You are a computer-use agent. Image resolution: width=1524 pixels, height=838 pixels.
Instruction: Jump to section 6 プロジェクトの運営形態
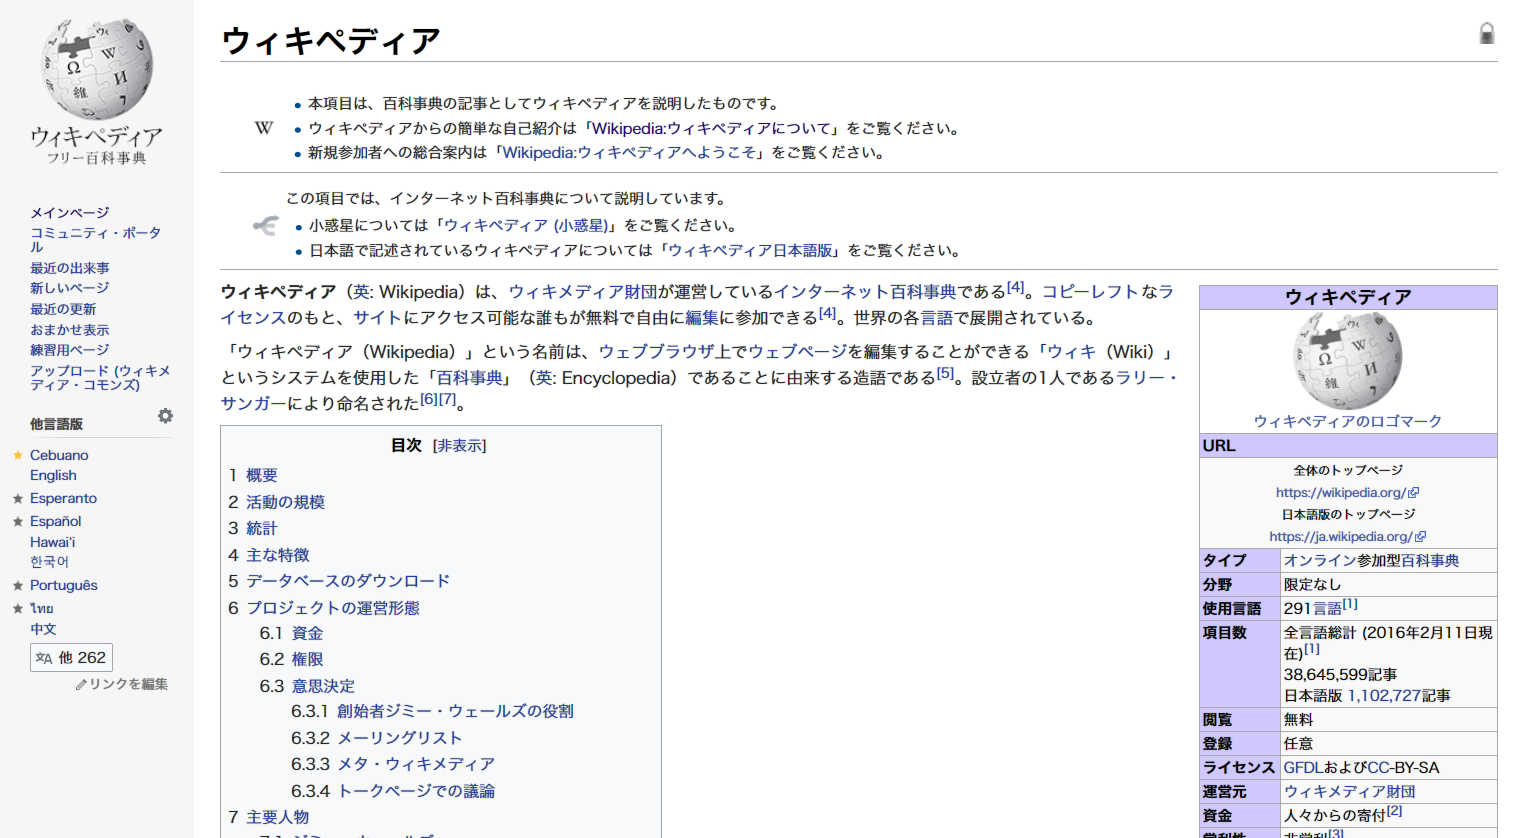(x=333, y=608)
